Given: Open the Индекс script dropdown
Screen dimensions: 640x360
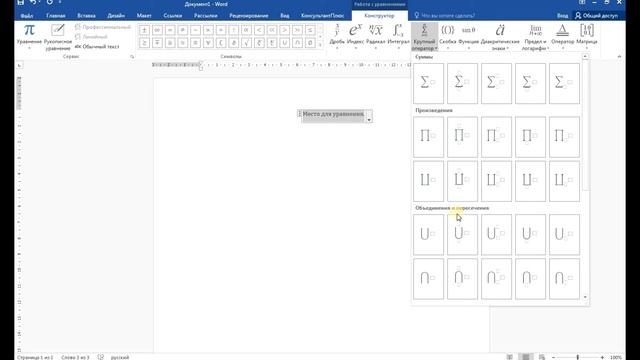Looking at the screenshot, I should pos(356,36).
